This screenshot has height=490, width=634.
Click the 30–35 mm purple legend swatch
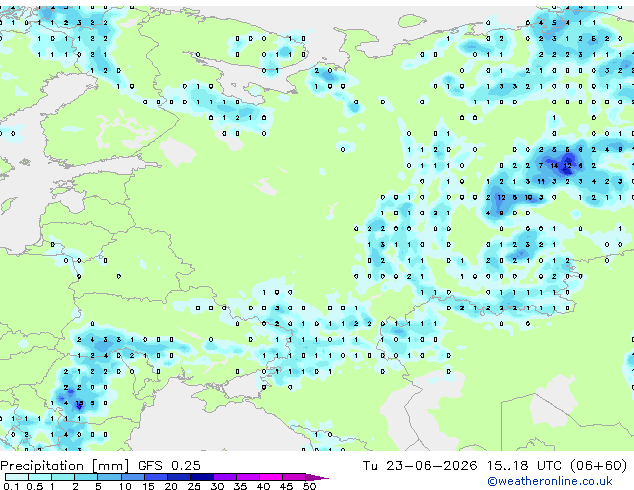pos(225,477)
